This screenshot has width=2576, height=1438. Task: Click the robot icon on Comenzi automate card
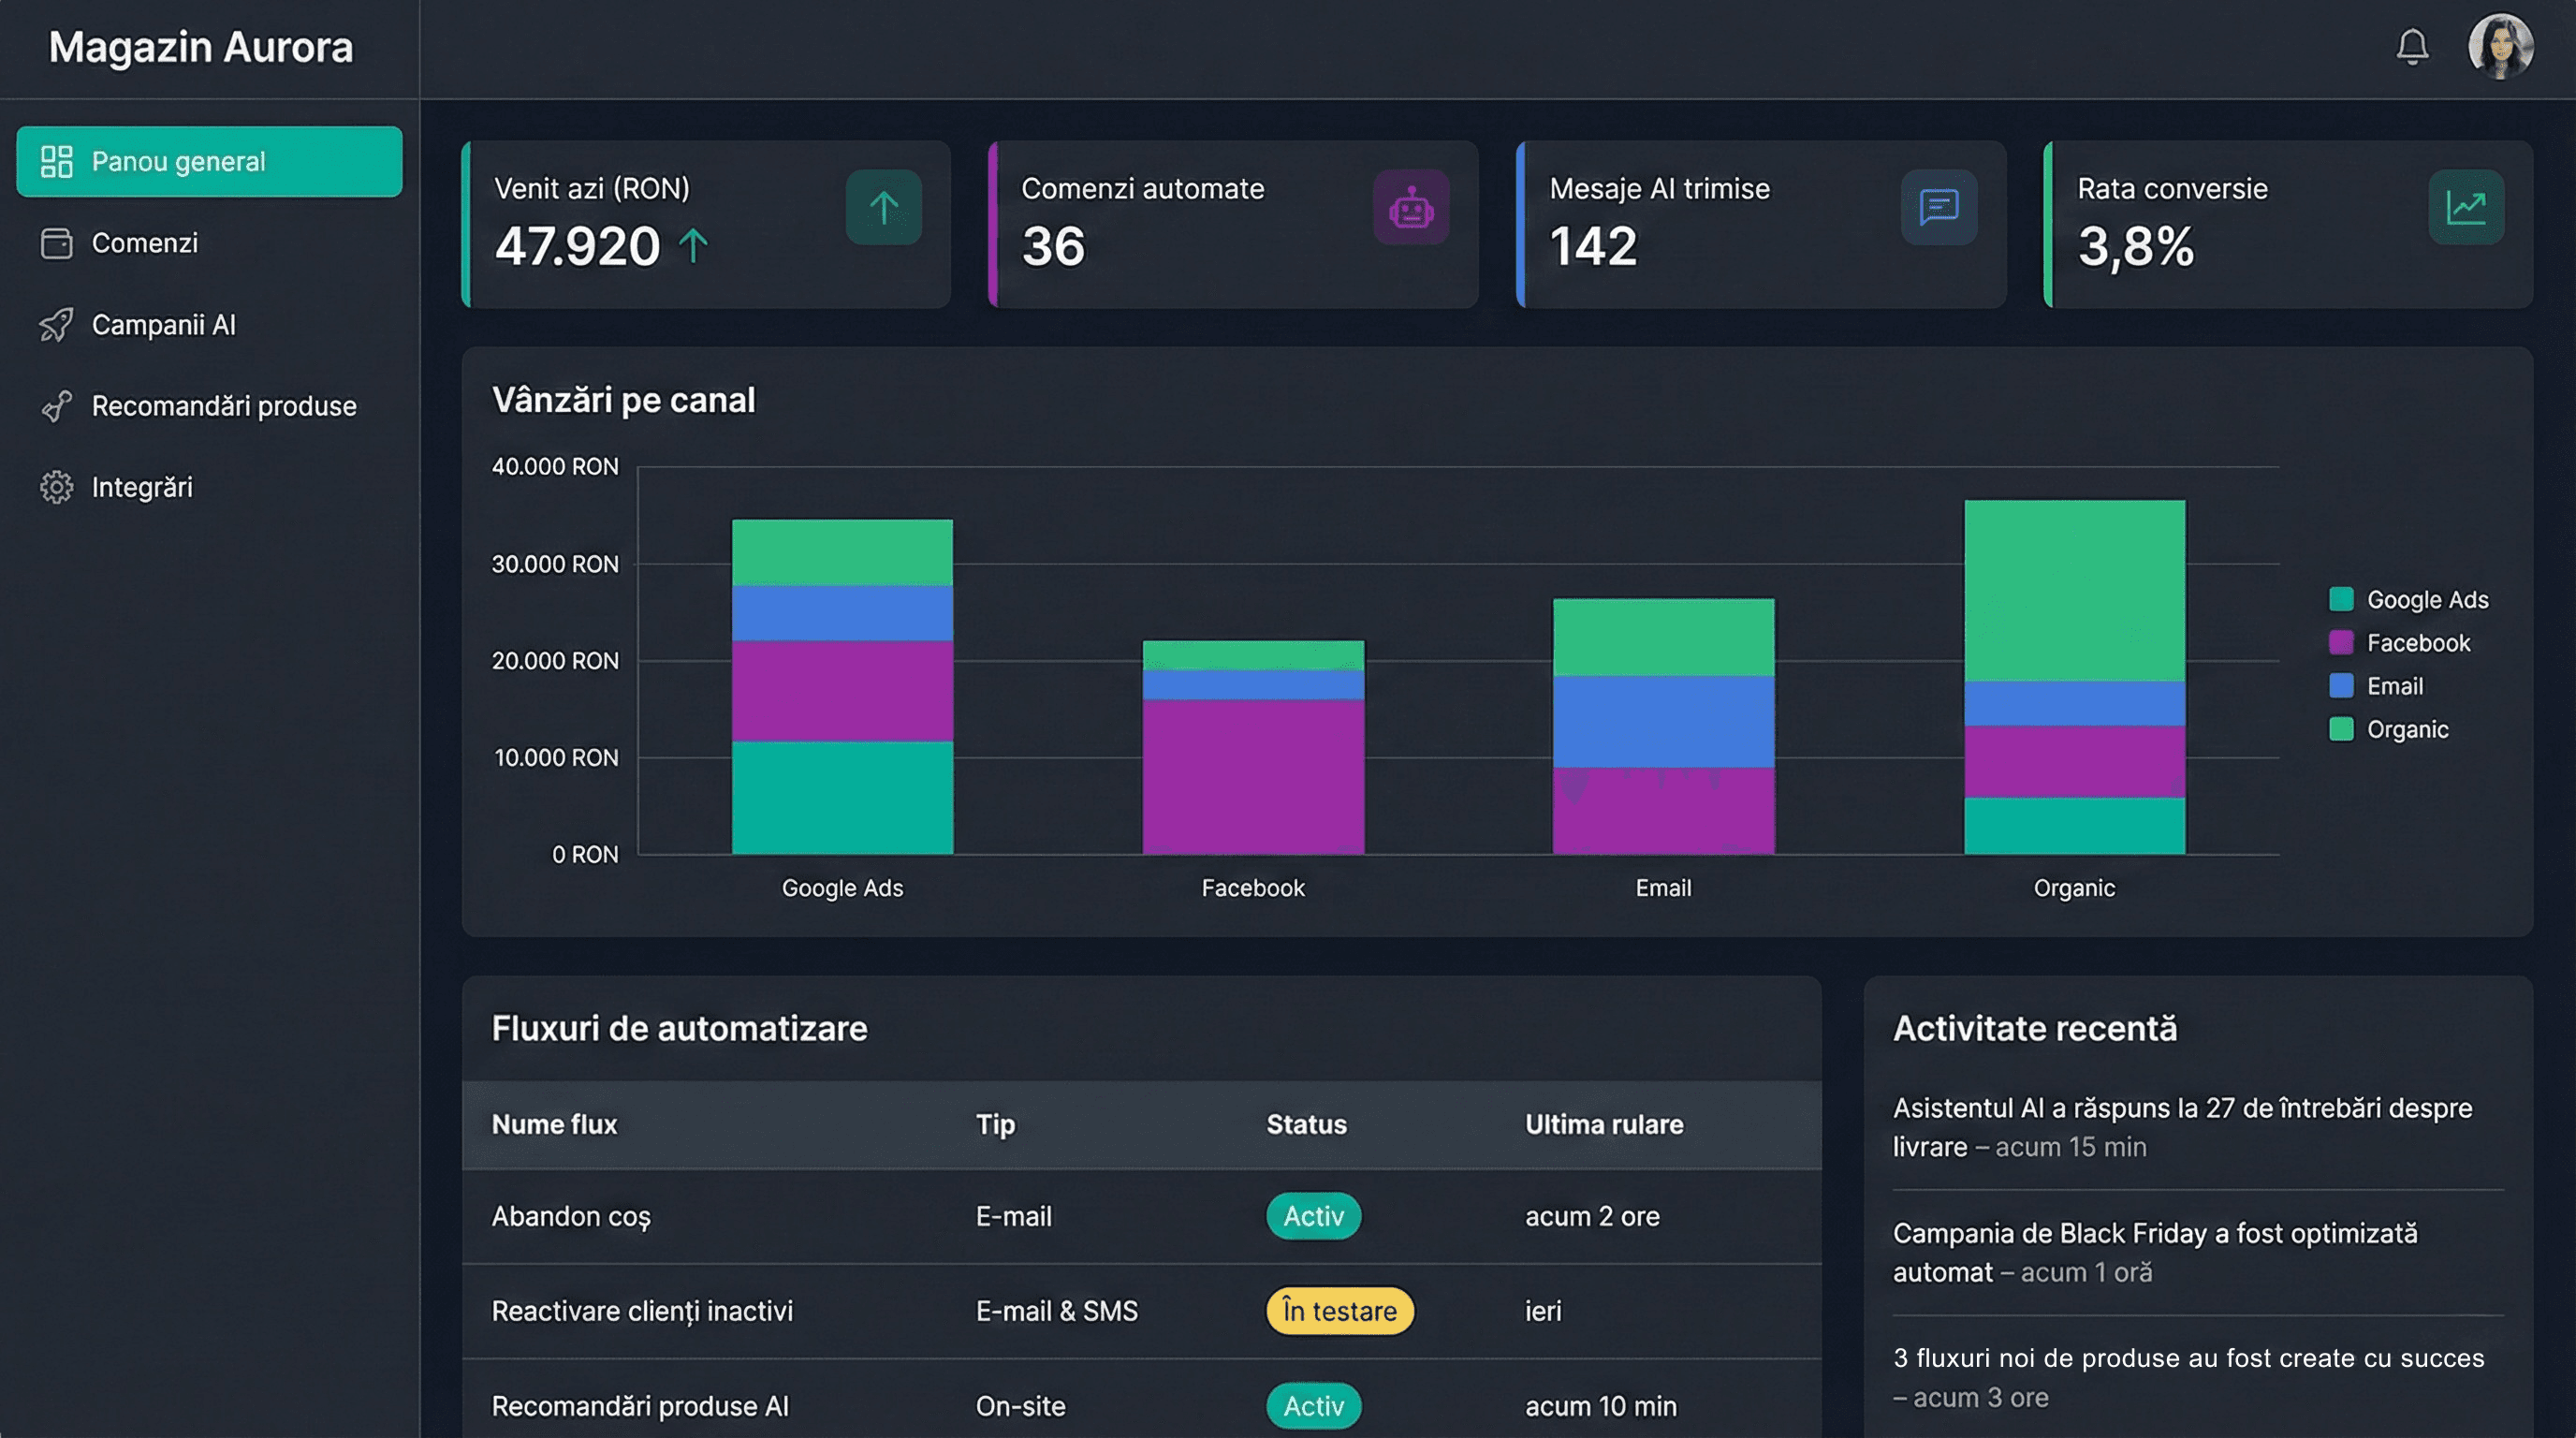click(1410, 208)
